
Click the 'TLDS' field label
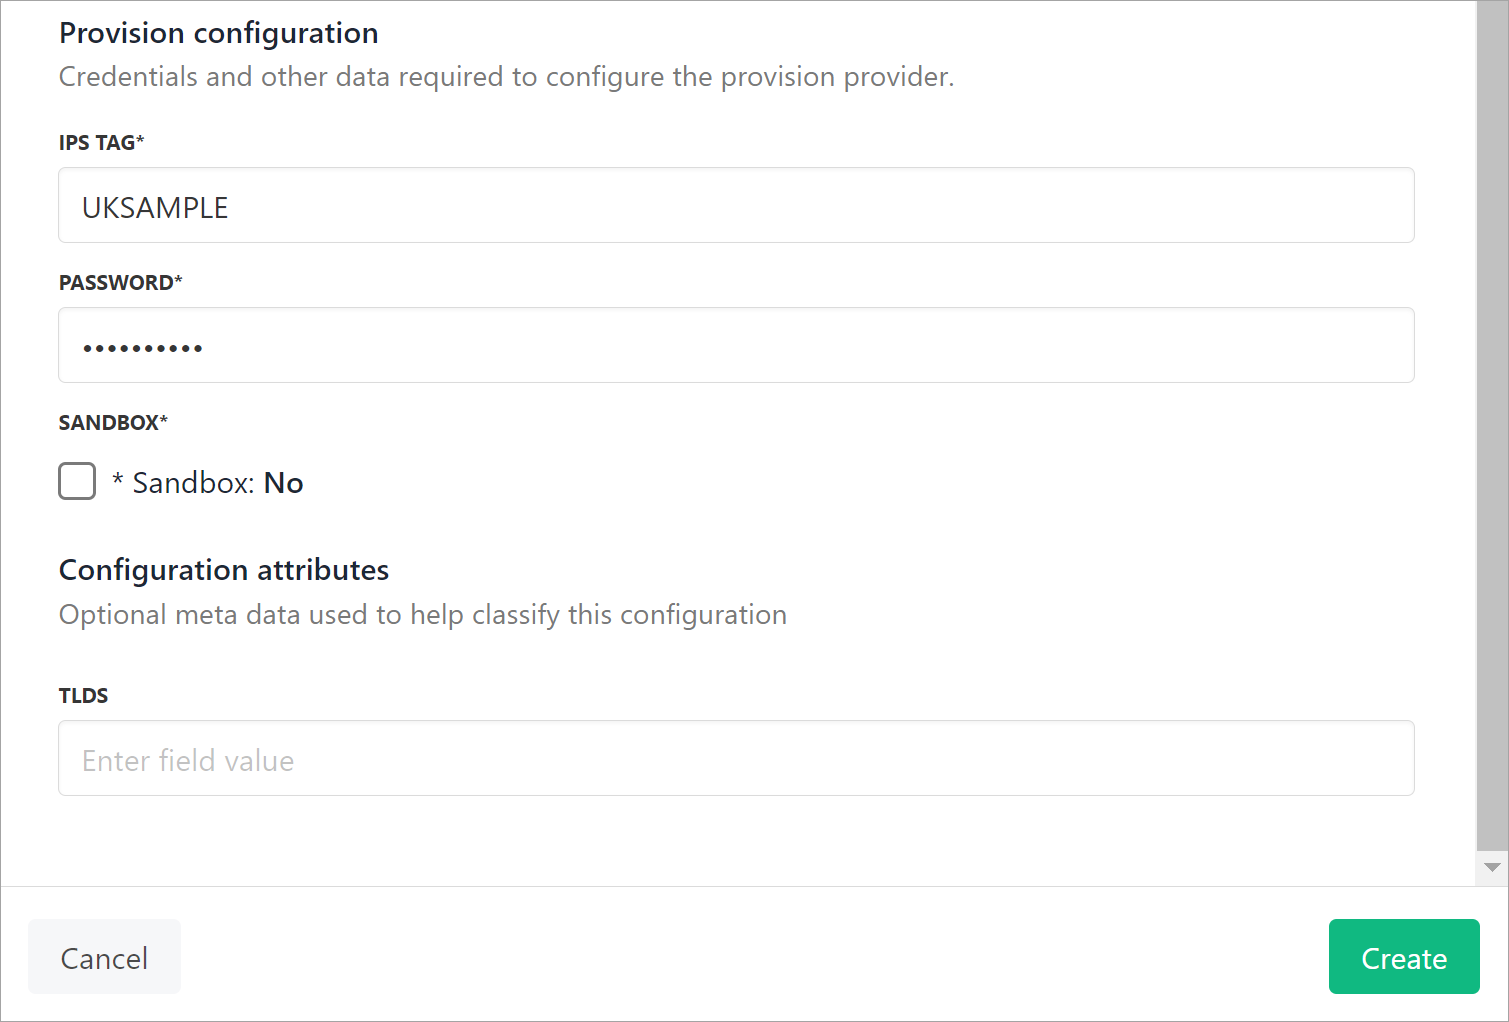[83, 695]
